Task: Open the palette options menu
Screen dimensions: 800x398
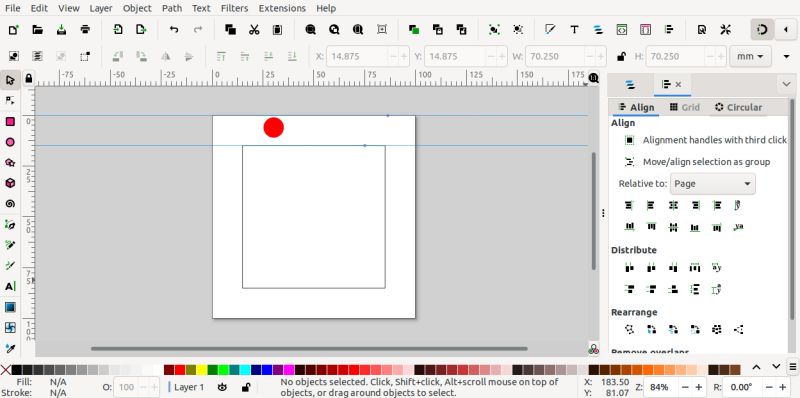Action: pos(793,366)
